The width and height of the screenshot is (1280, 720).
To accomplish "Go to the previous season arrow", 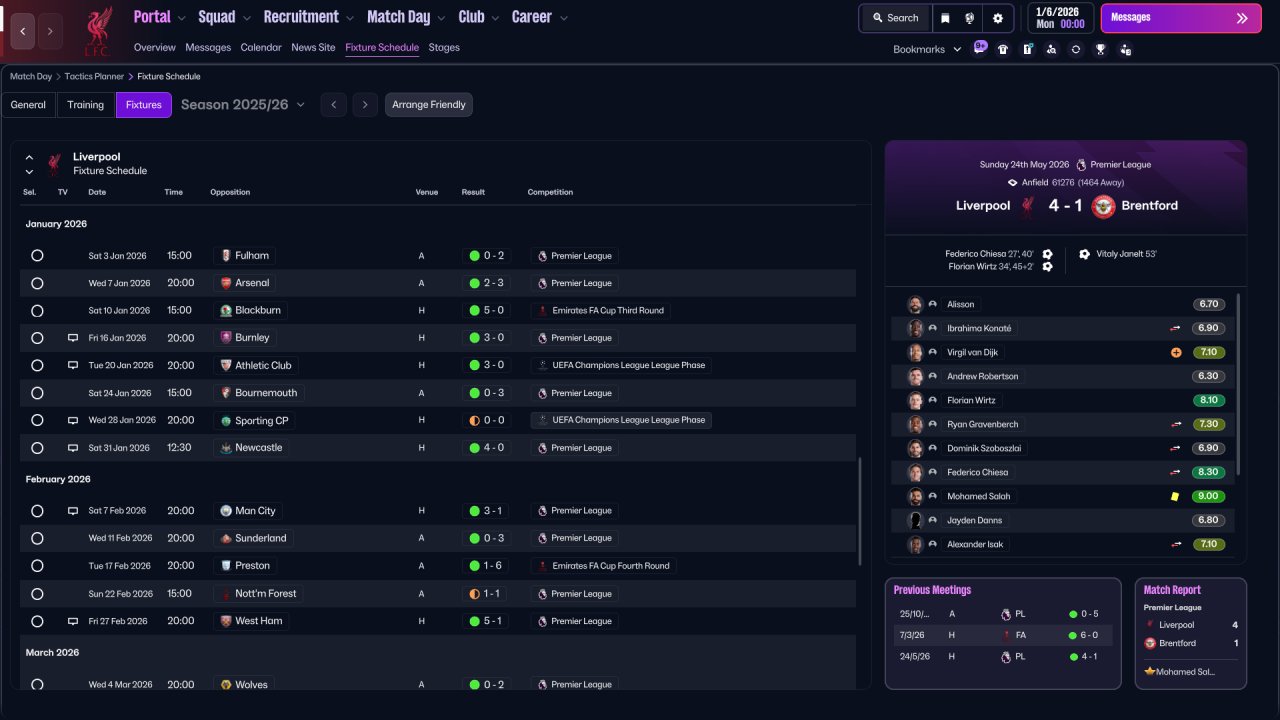I will 334,105.
